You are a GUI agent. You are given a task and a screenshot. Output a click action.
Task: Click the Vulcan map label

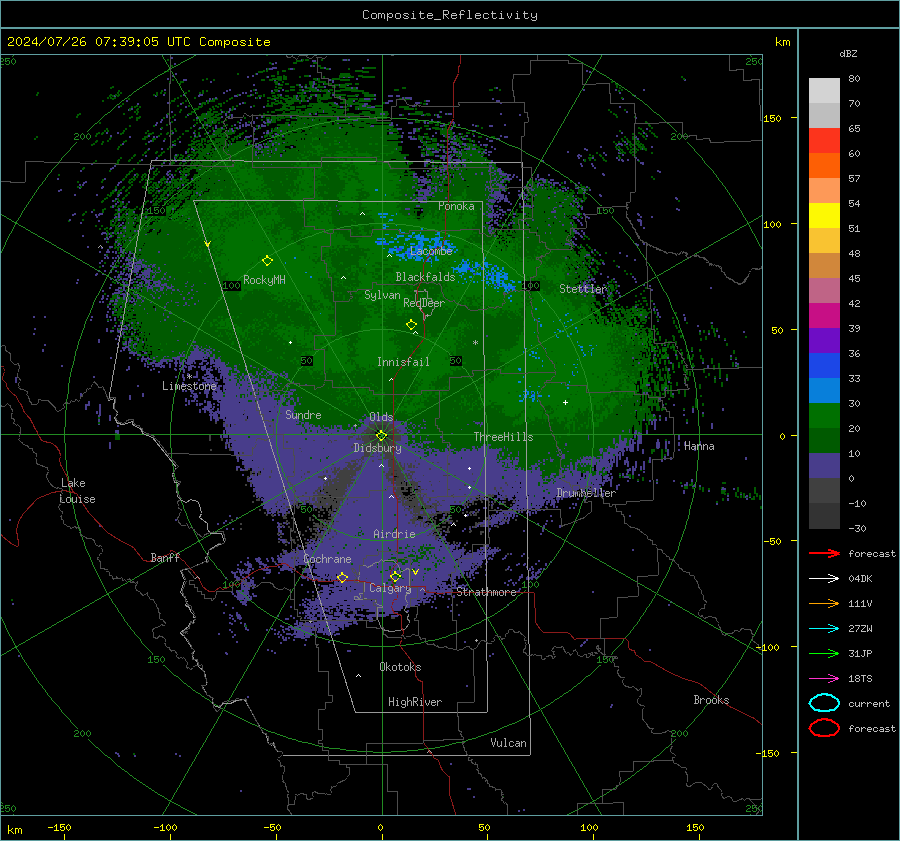coord(508,743)
